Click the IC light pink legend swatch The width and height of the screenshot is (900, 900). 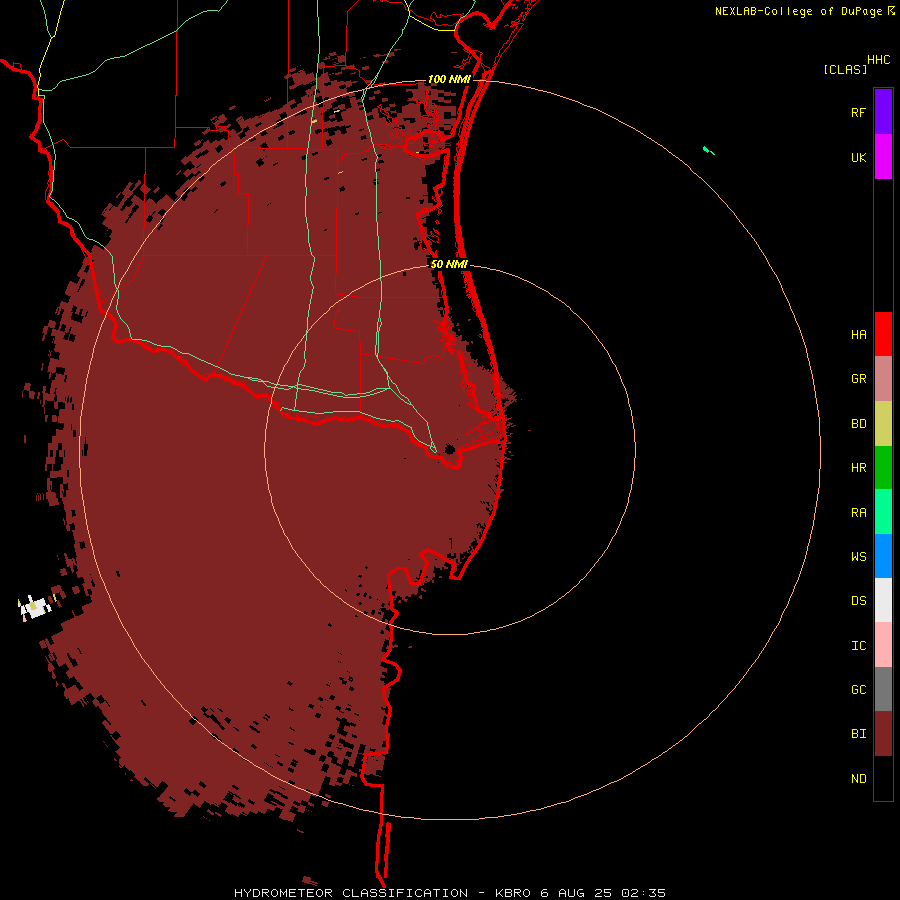click(x=883, y=645)
